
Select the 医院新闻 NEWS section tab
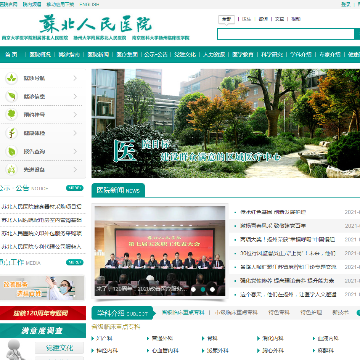(x=118, y=190)
